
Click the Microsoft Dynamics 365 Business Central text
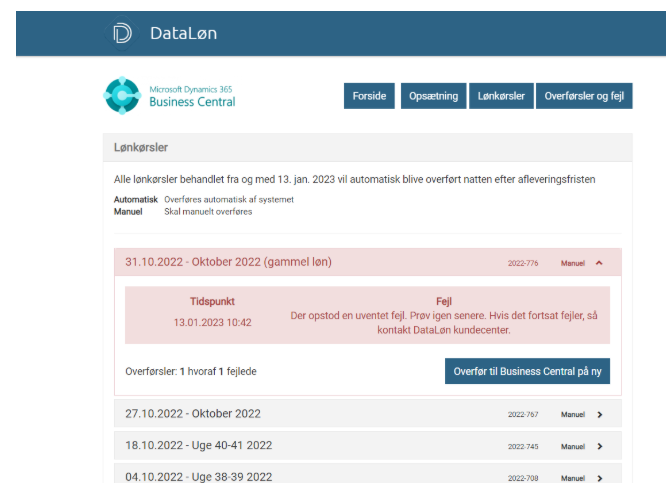click(192, 96)
